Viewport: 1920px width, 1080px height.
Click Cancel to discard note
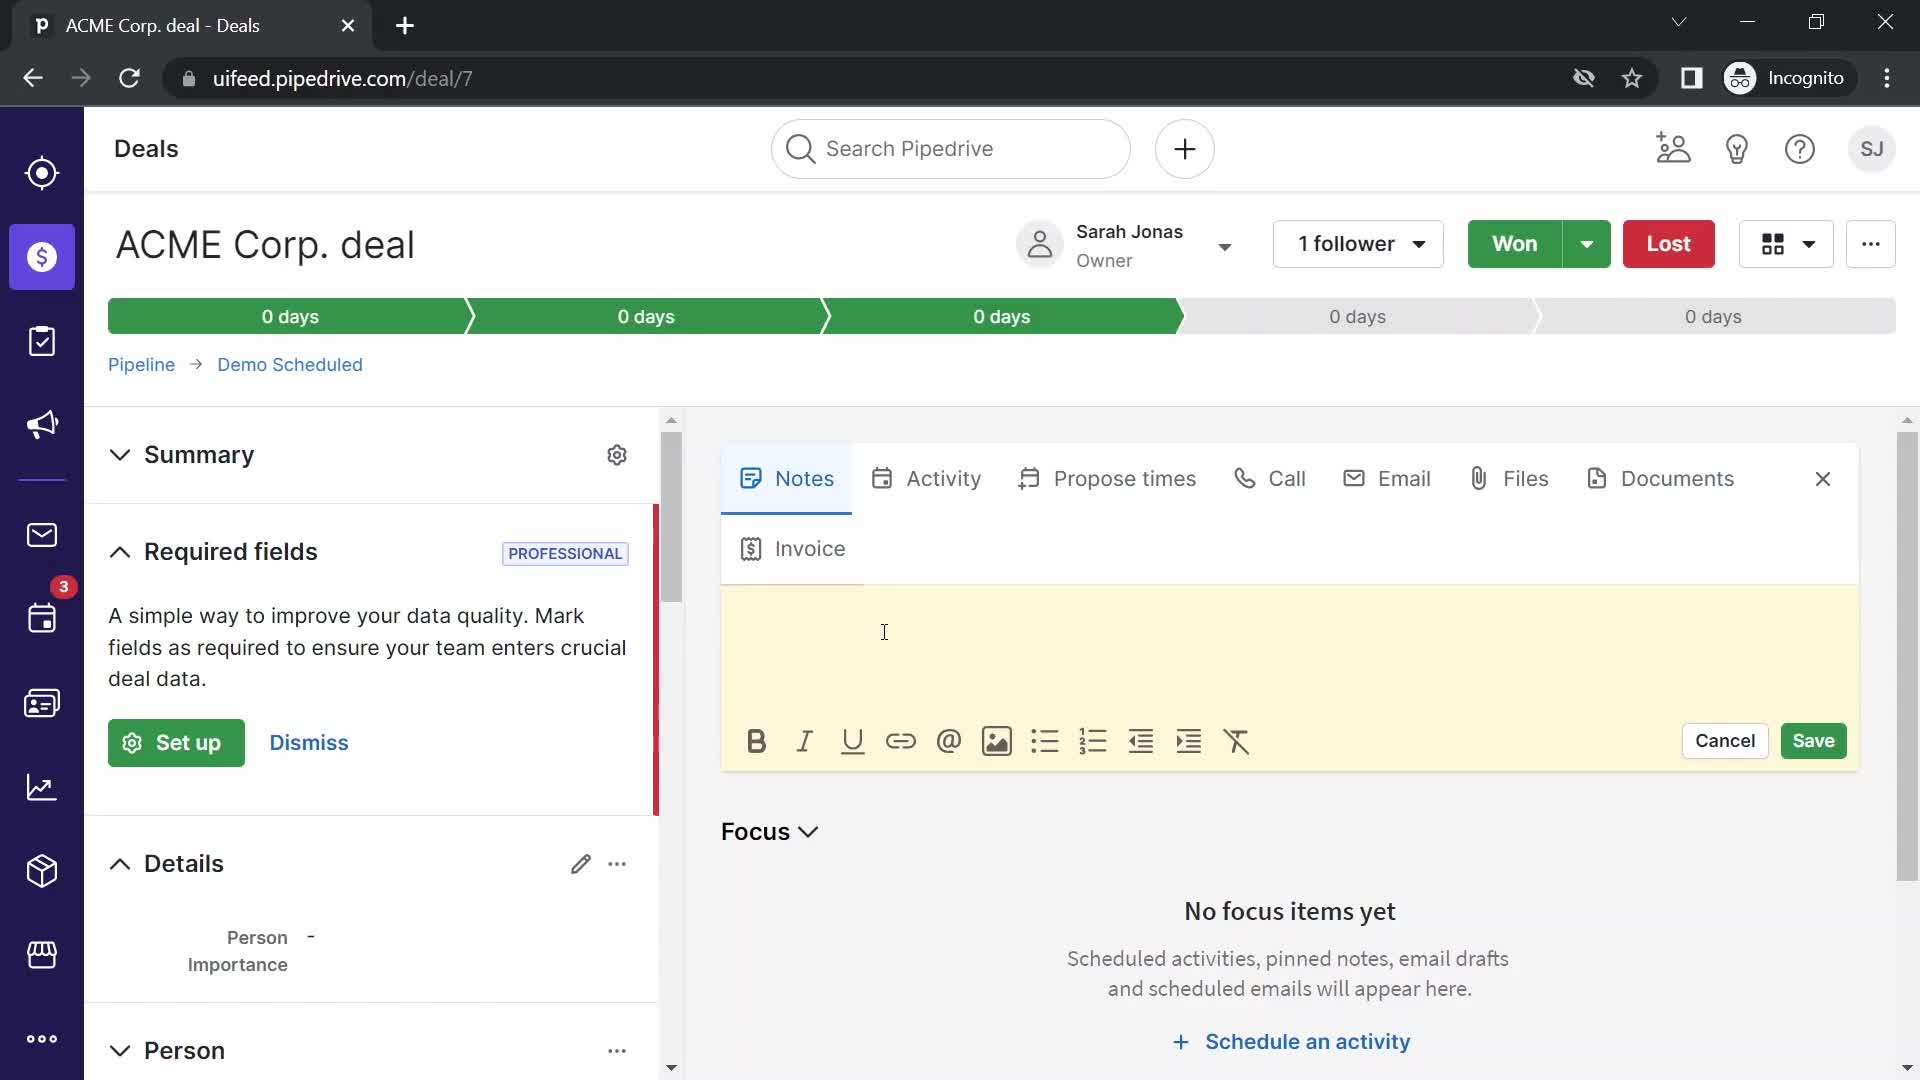tap(1725, 740)
